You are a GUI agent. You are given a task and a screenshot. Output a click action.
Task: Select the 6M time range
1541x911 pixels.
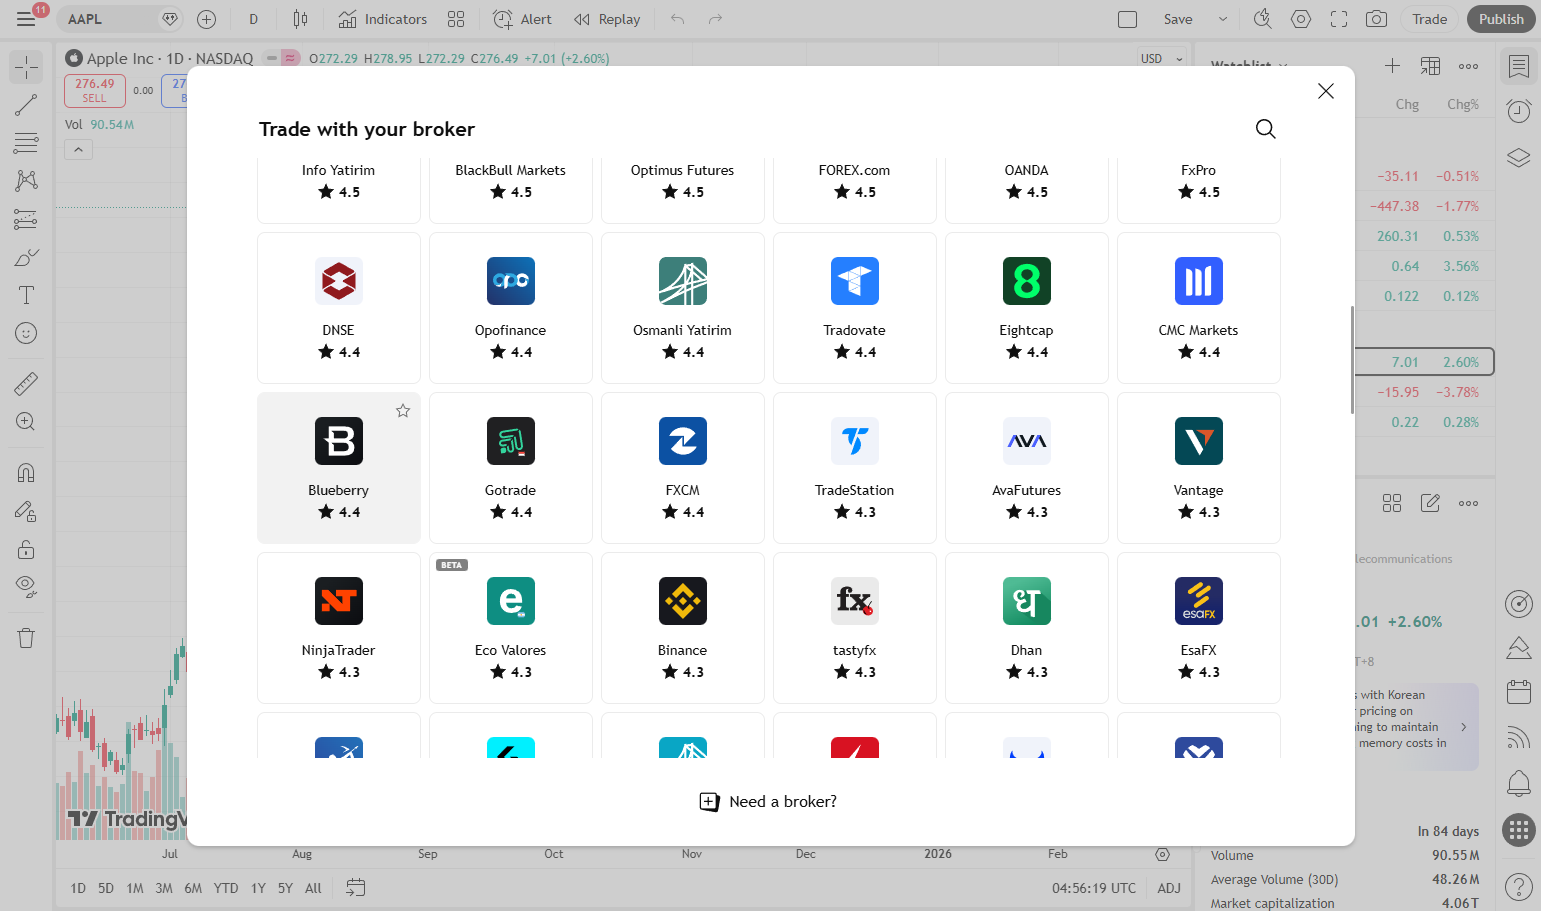pos(193,888)
